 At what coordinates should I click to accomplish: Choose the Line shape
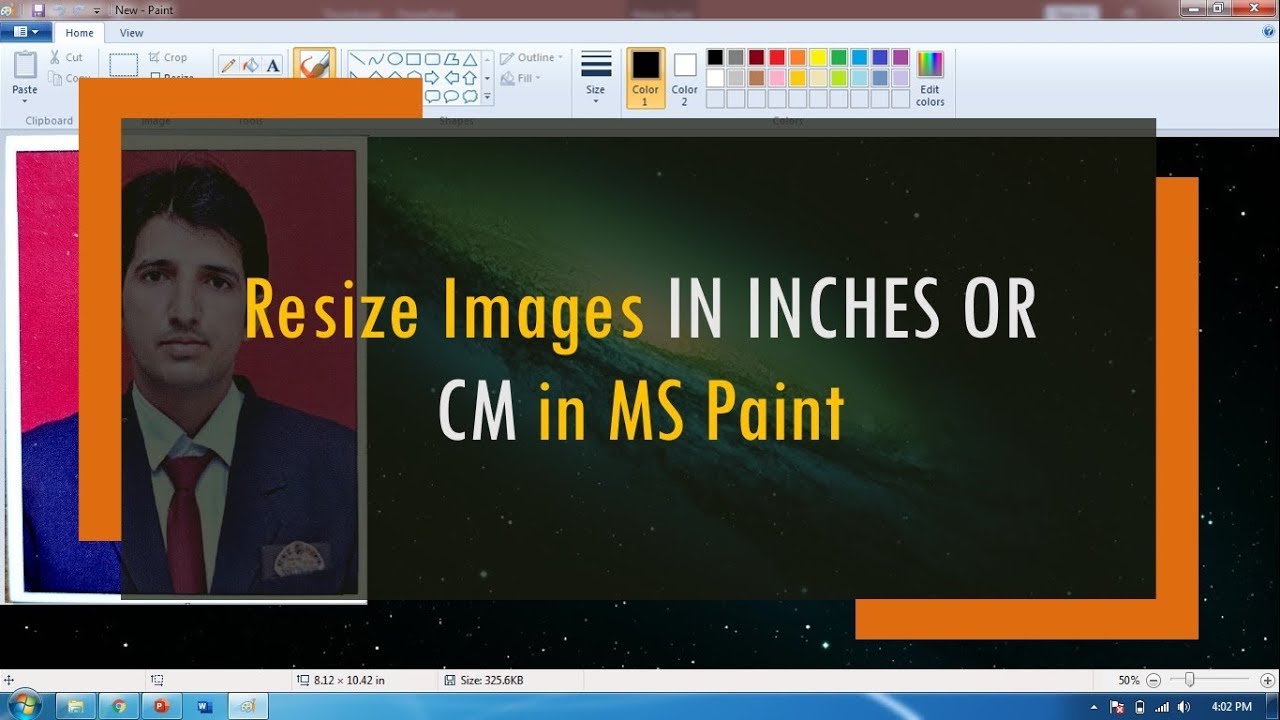(x=357, y=59)
